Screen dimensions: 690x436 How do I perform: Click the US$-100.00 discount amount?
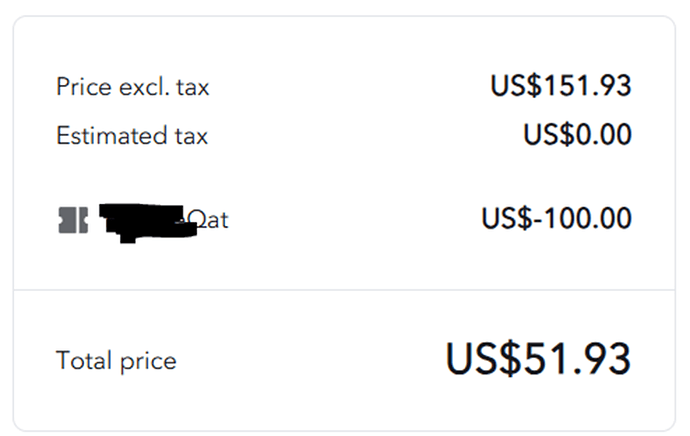point(556,218)
